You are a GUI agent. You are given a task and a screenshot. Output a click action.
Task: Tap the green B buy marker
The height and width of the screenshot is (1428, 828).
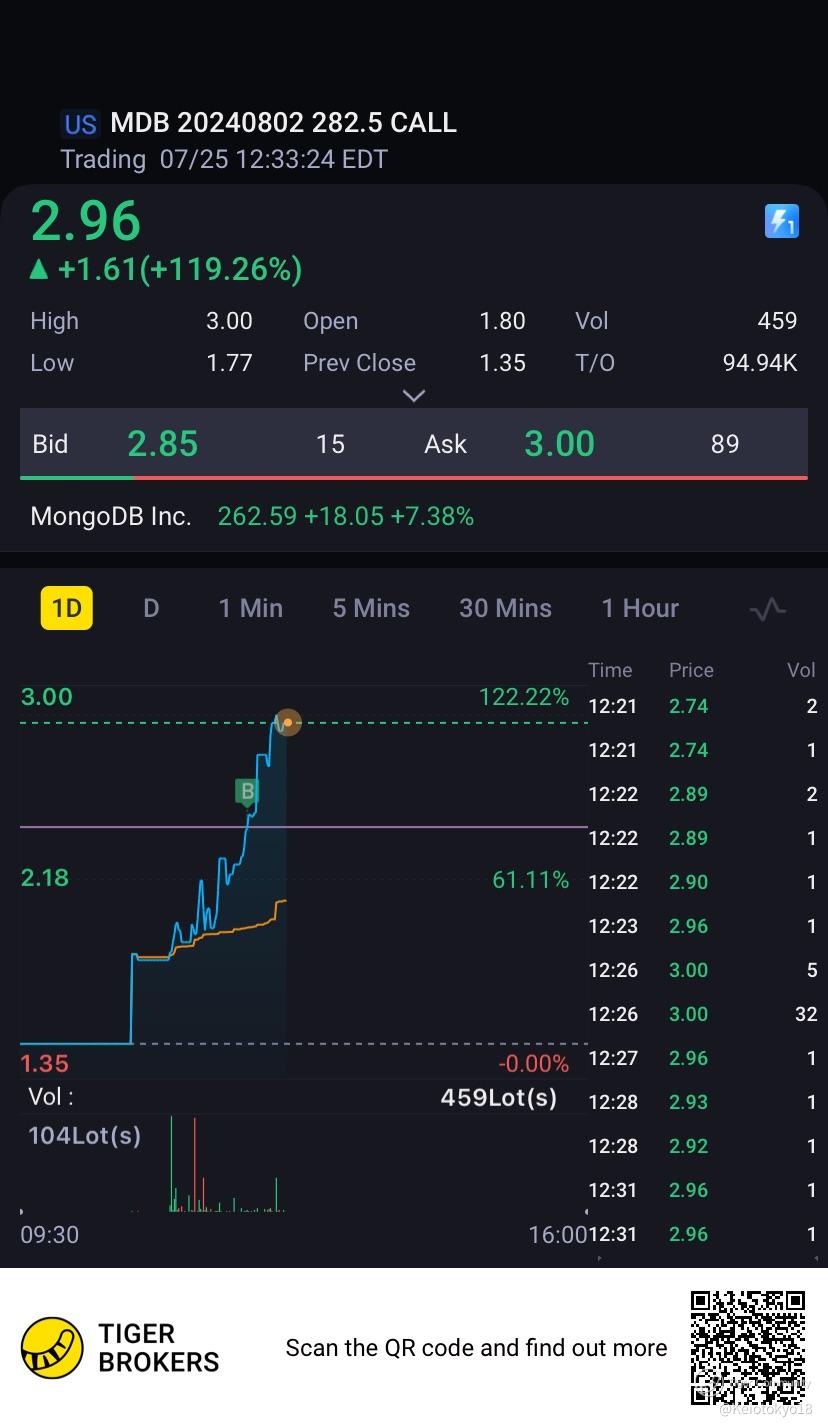(246, 792)
